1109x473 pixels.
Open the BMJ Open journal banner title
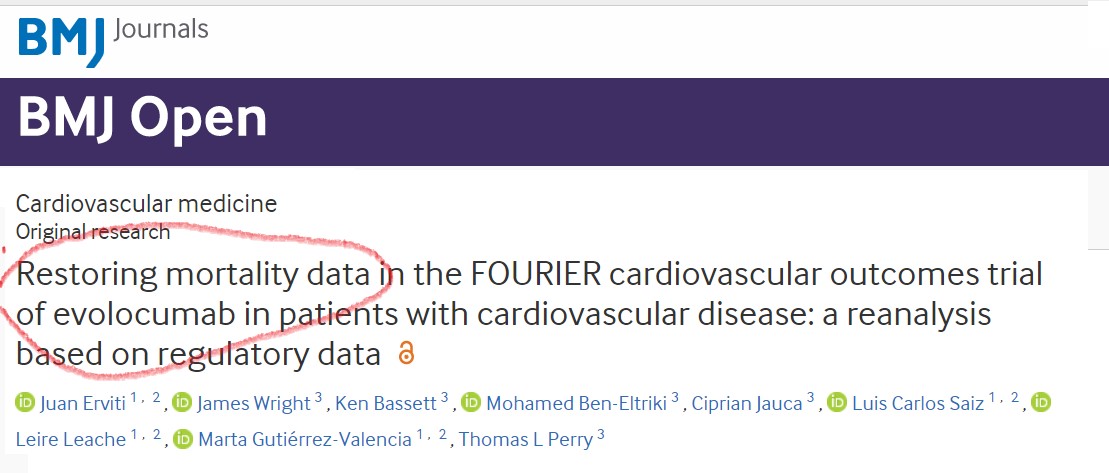tap(142, 119)
